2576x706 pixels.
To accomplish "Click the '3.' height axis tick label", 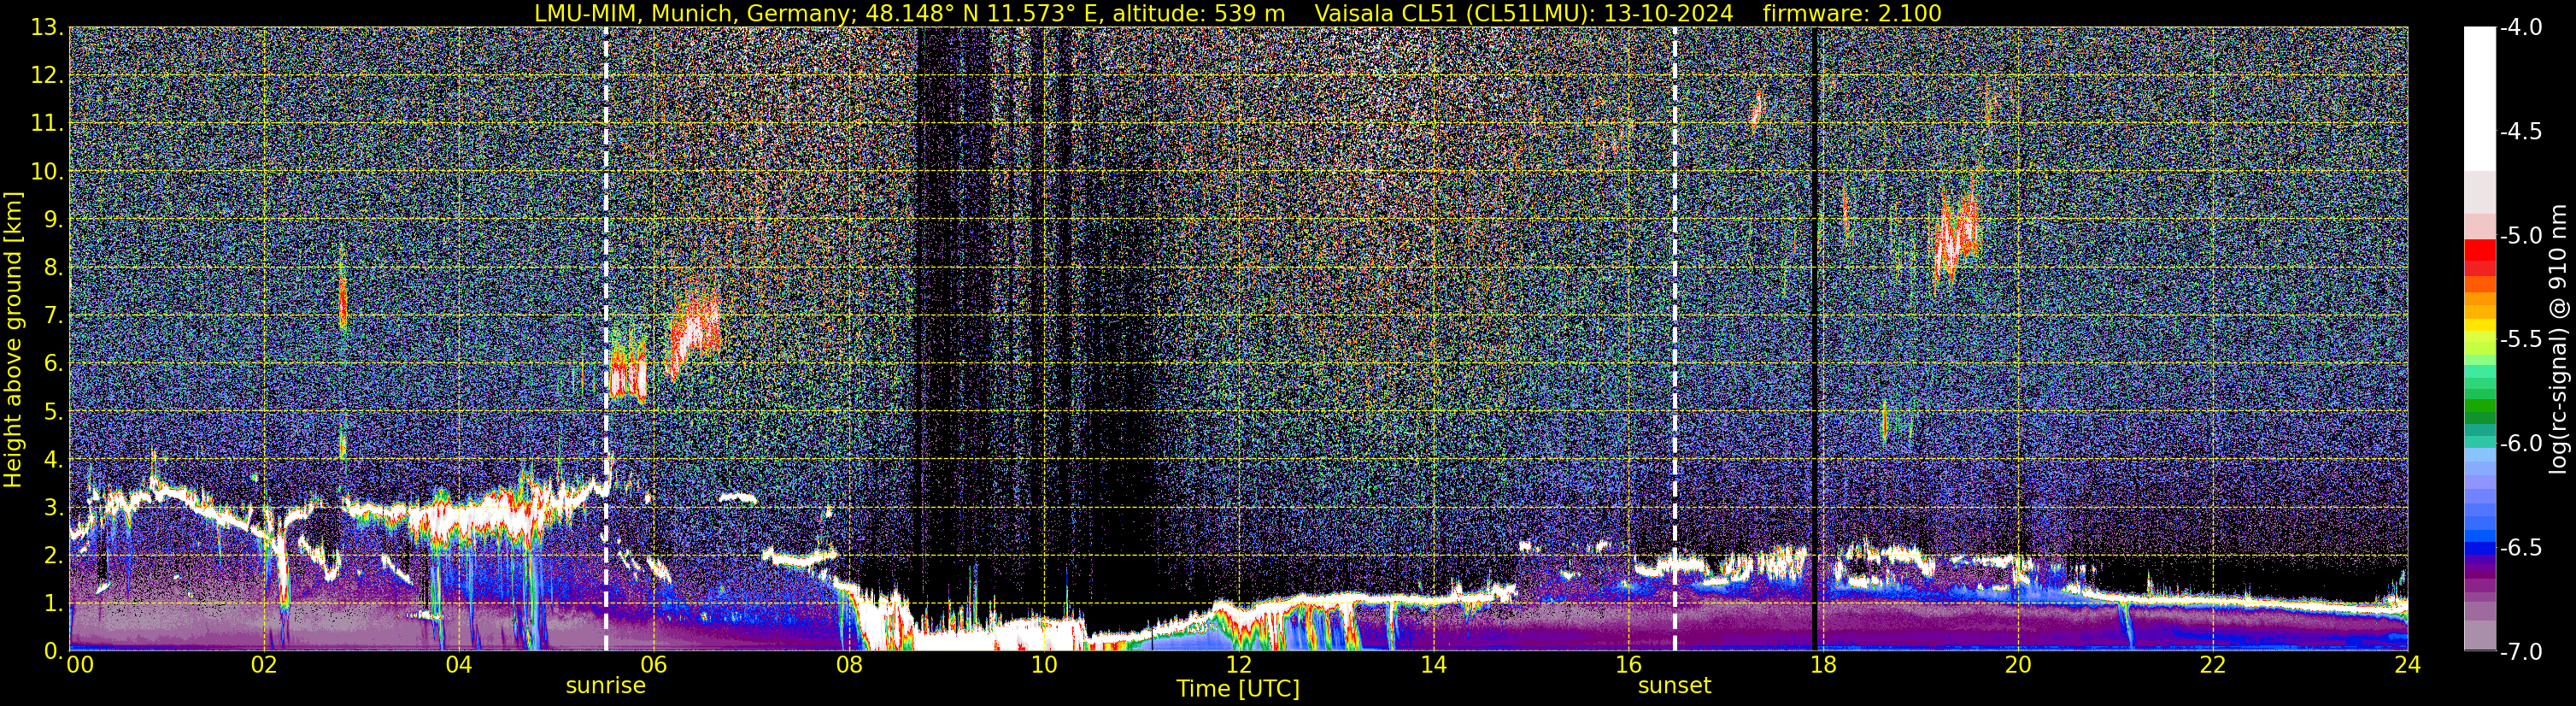I will click(54, 508).
